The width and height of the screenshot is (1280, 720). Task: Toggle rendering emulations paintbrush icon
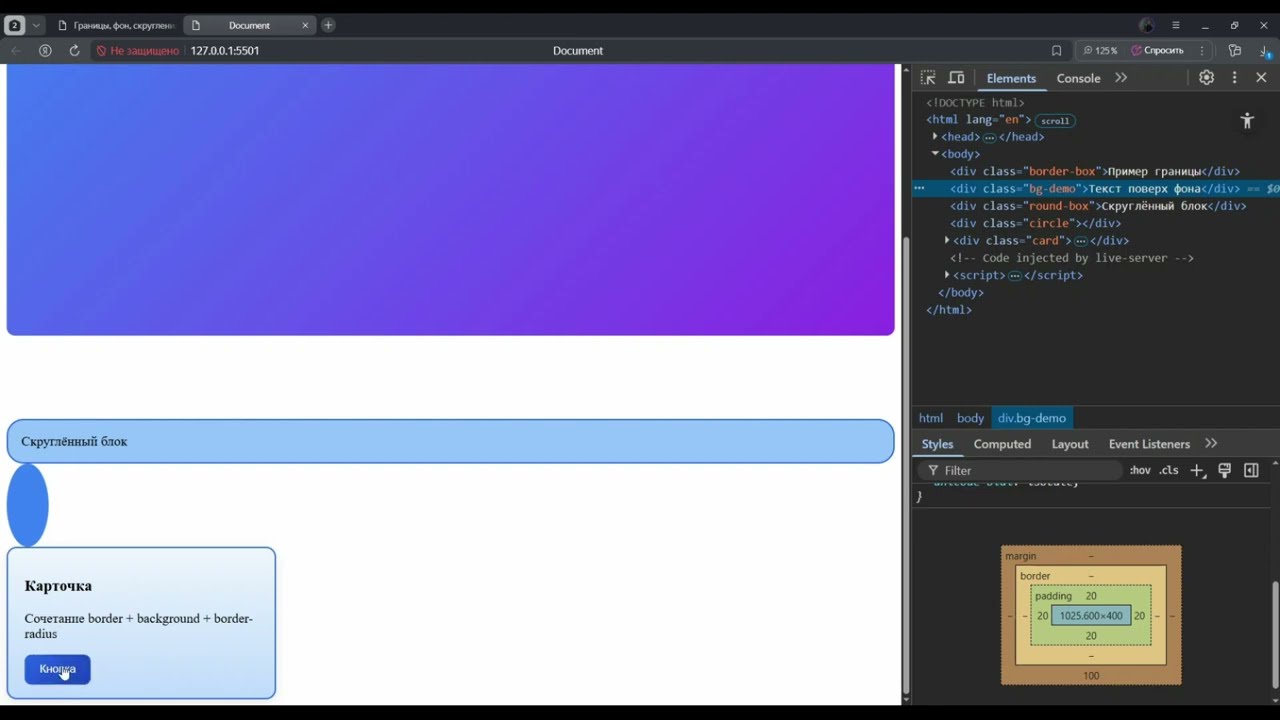point(1224,471)
